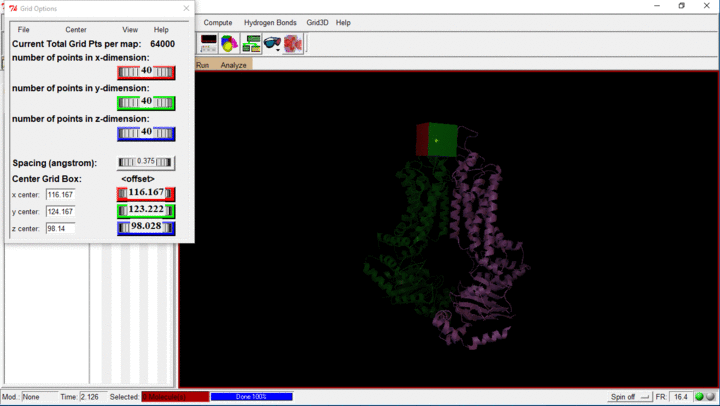
Task: Click the colored spheres molecule icon
Action: click(x=230, y=43)
